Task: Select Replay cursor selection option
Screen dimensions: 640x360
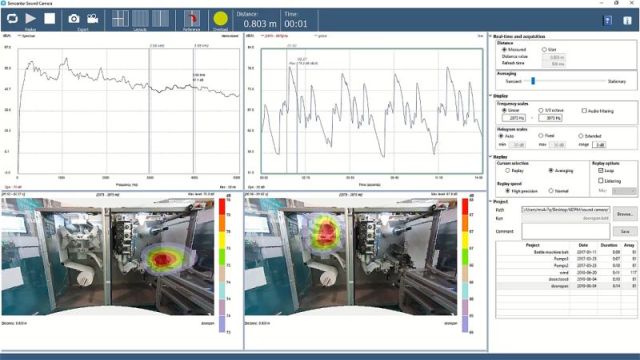Action: (507, 170)
